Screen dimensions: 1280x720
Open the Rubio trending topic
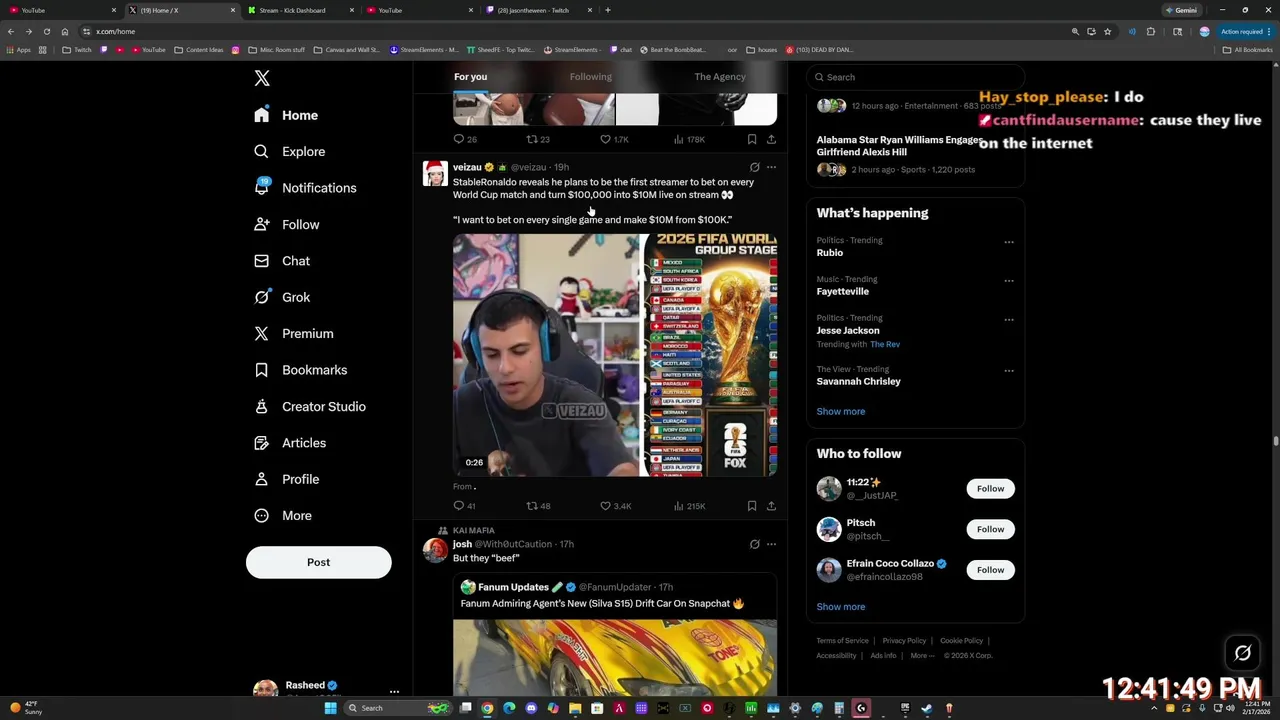pos(915,247)
